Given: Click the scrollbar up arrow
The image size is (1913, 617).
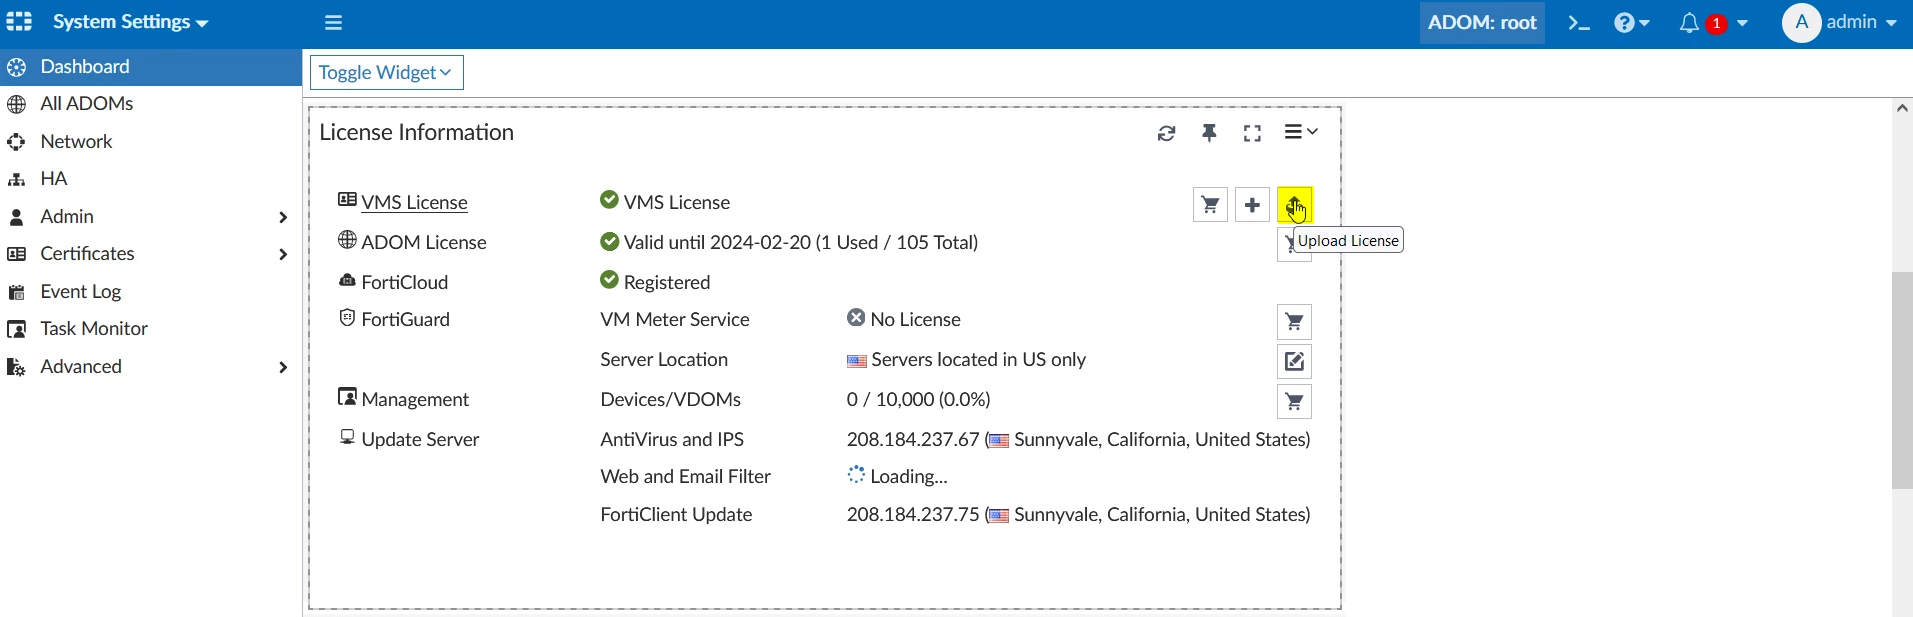Looking at the screenshot, I should click(x=1902, y=108).
